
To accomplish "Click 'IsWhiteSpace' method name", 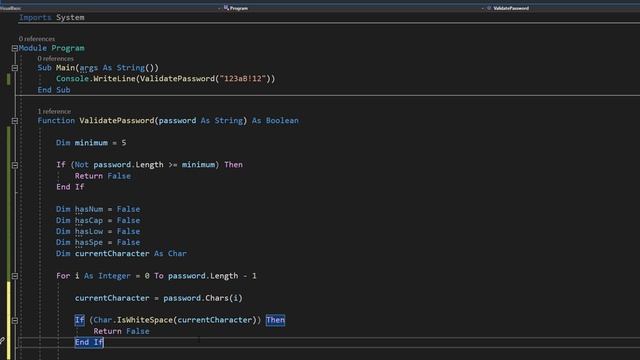I will tap(145, 320).
